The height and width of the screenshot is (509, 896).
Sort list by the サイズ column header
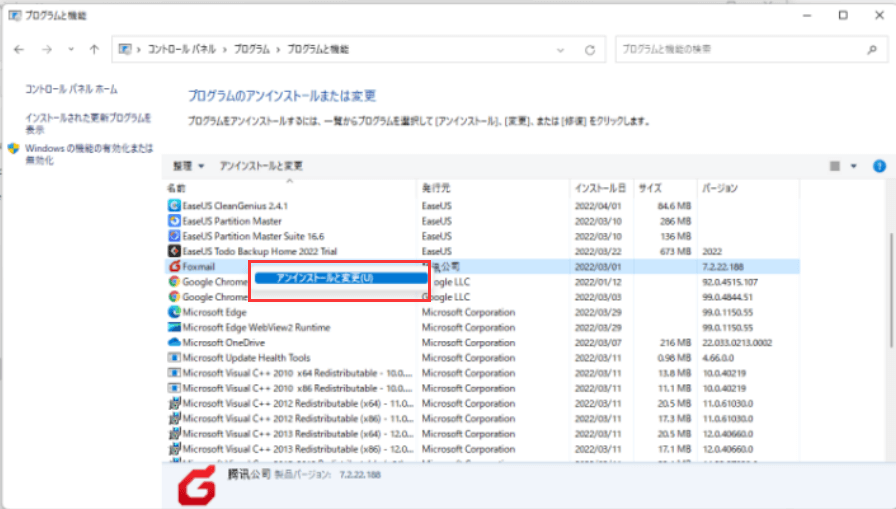click(x=650, y=188)
